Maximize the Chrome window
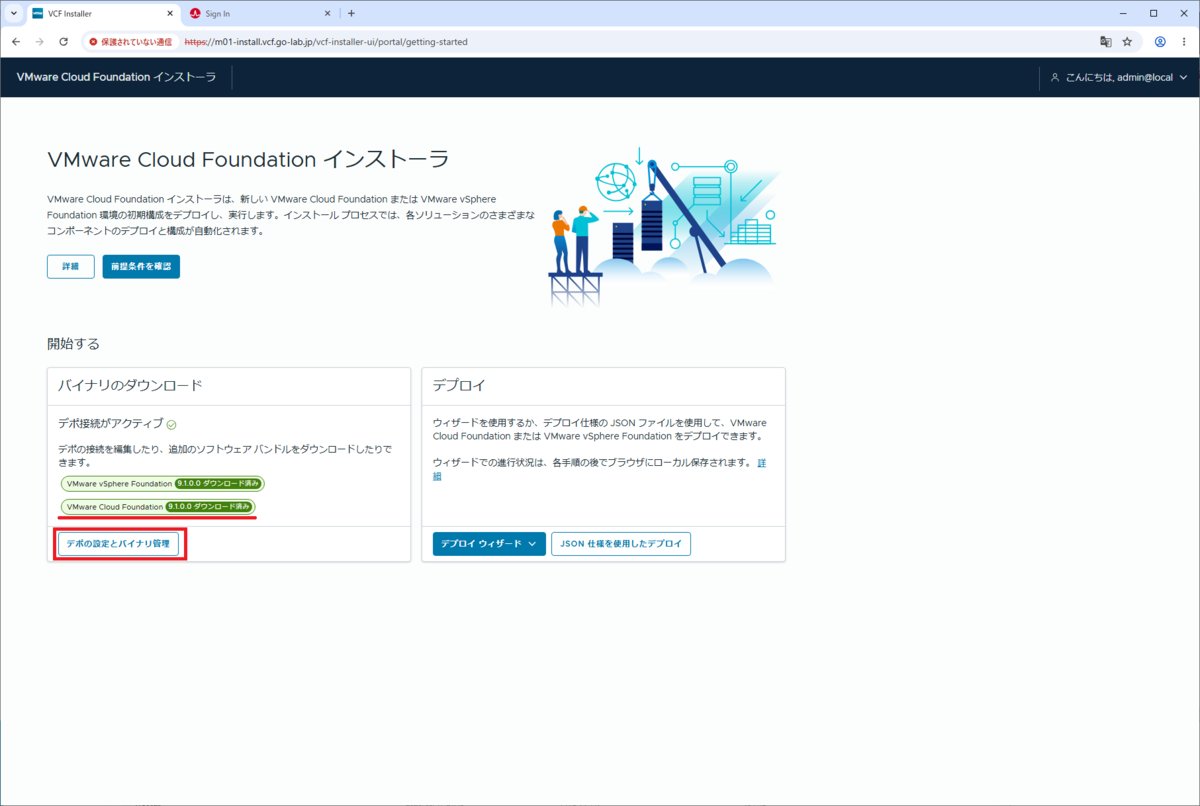 point(1153,13)
